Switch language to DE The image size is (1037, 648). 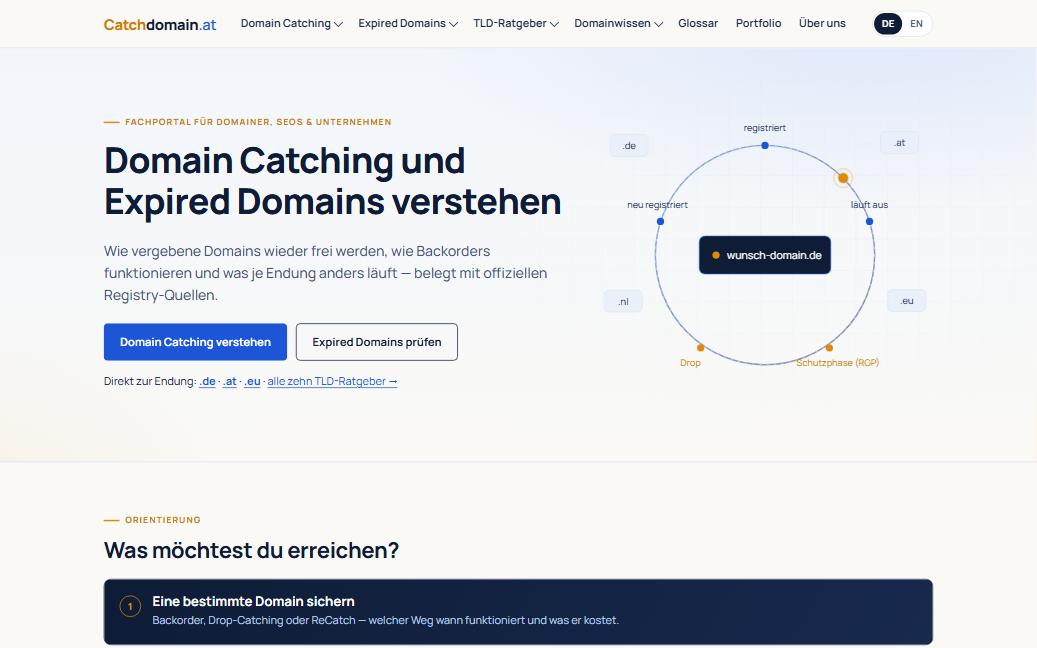888,24
